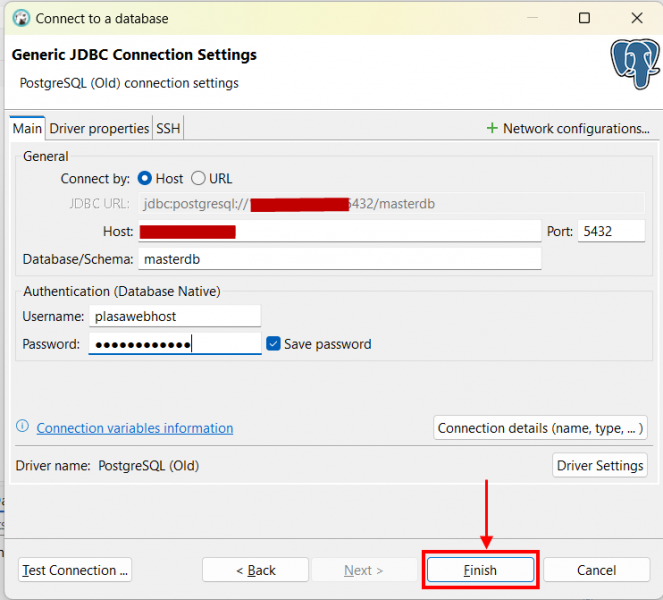Screen dimensions: 663x600
Task: Click the Username field with plasawebhost
Action: click(175, 316)
